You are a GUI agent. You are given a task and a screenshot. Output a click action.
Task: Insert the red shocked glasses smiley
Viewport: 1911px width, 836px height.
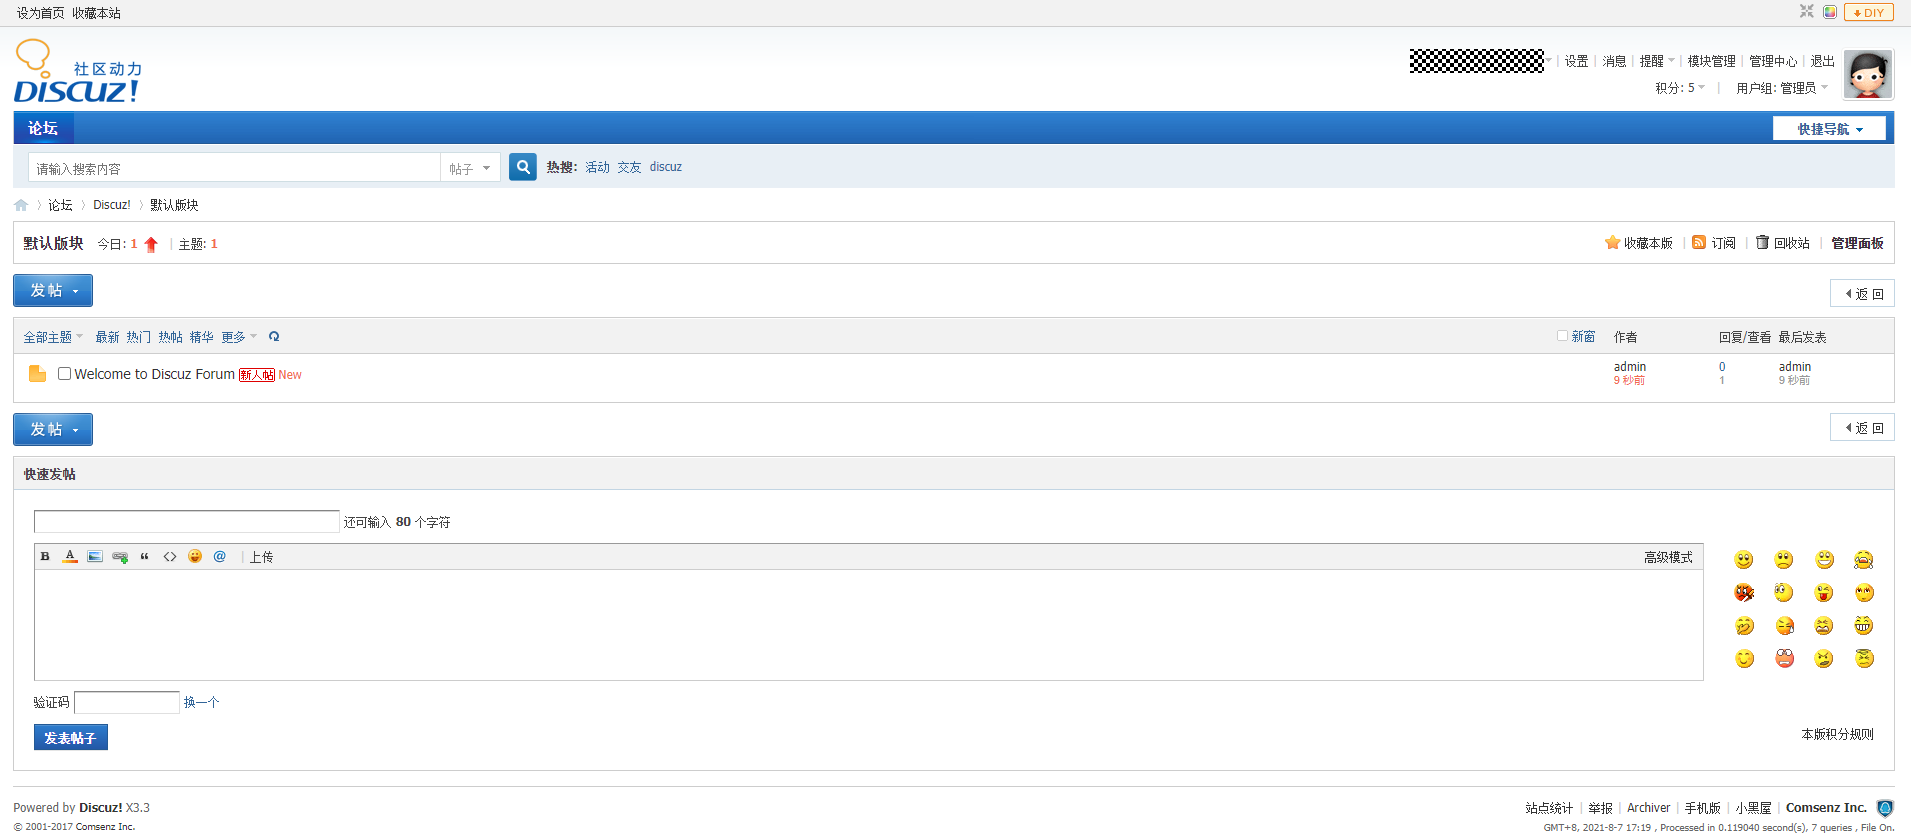(x=1784, y=659)
